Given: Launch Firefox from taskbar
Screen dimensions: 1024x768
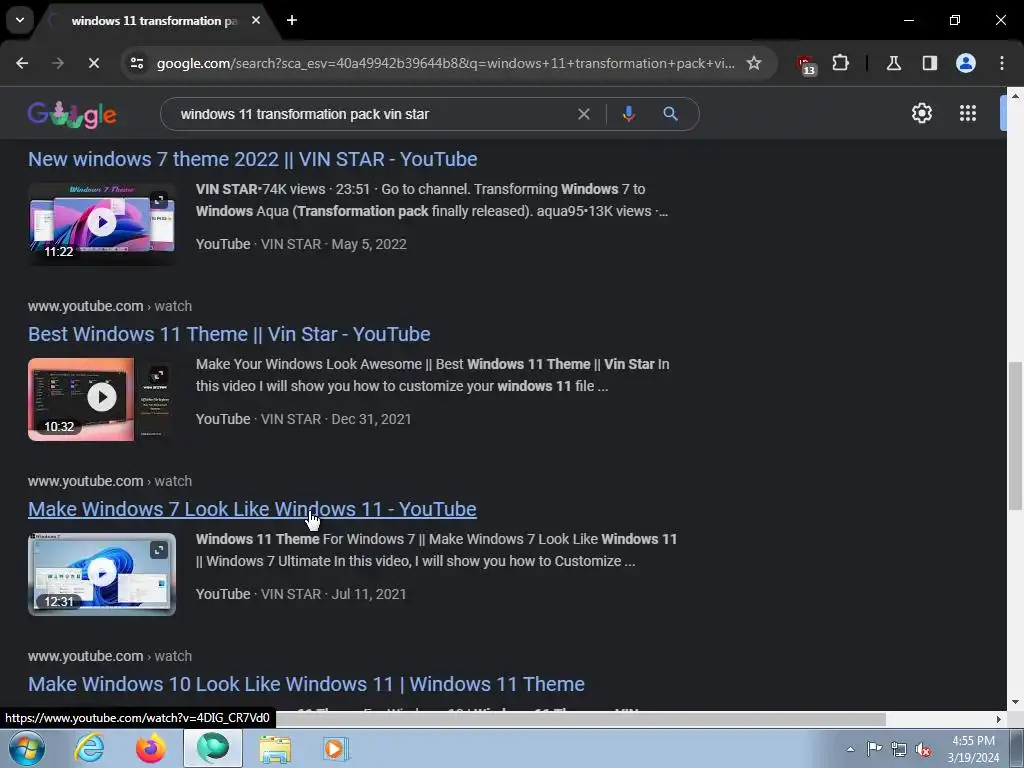Looking at the screenshot, I should click(x=150, y=748).
